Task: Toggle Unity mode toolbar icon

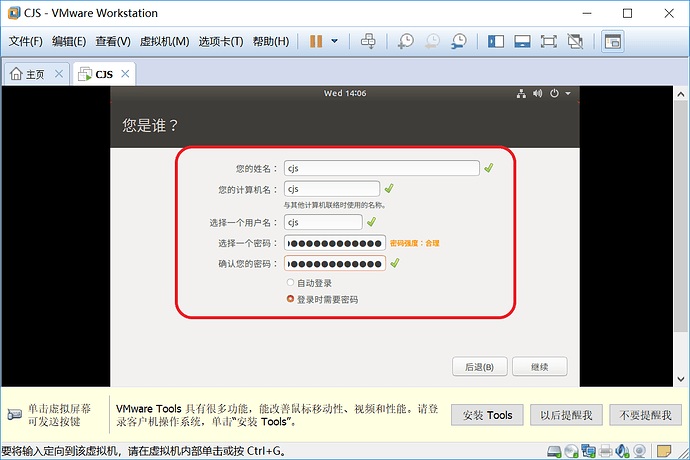Action: (575, 41)
